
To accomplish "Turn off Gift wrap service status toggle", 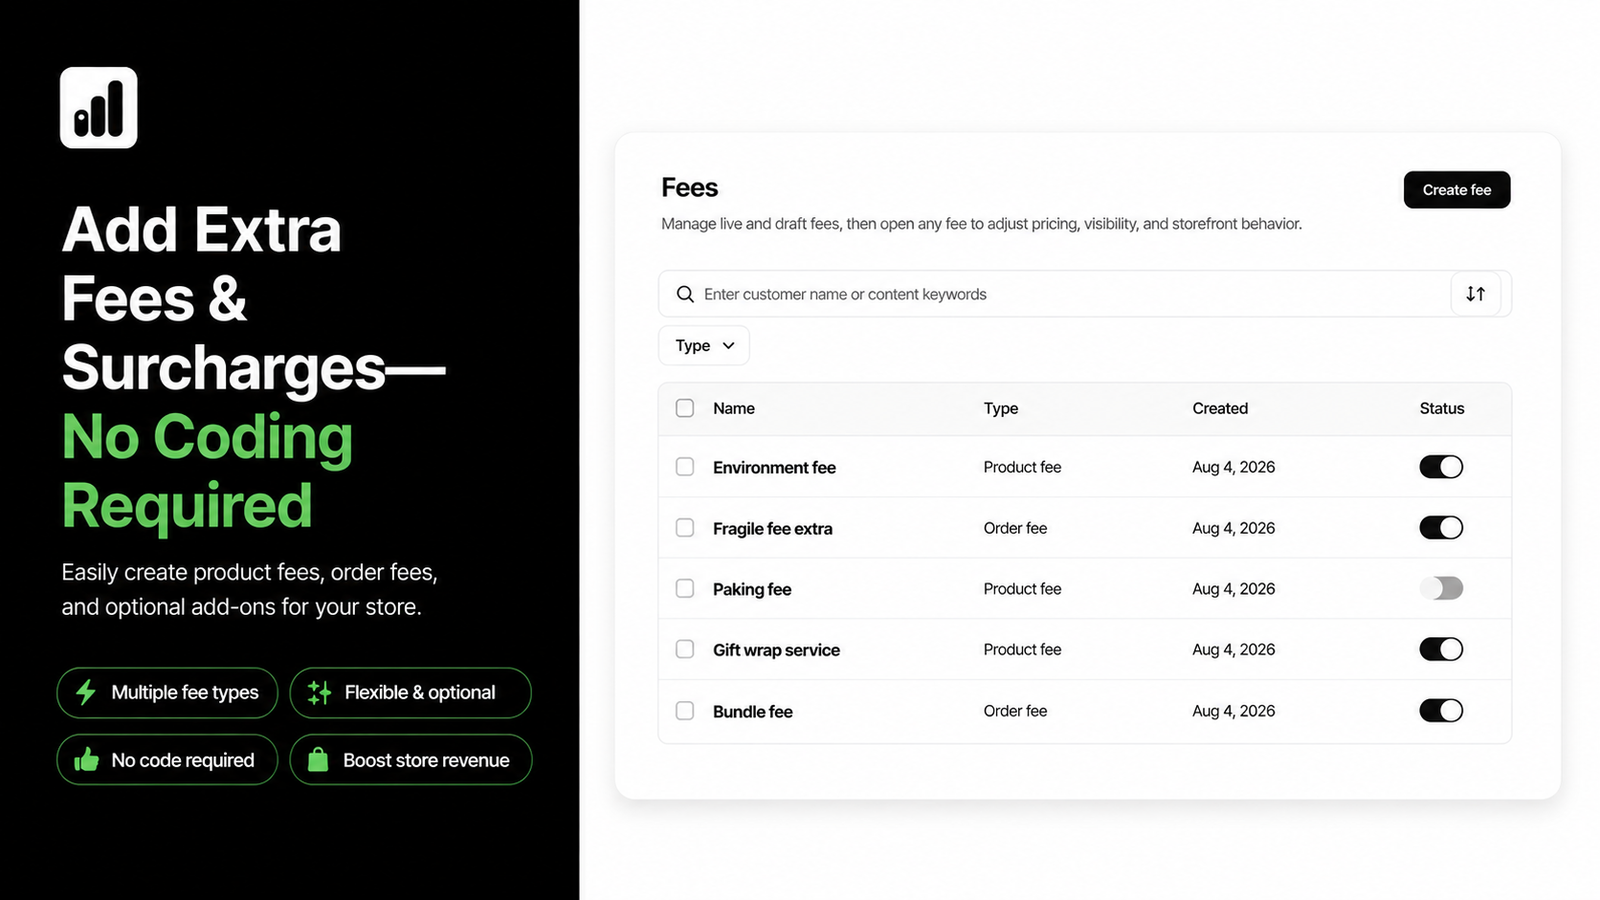I will [x=1441, y=649].
